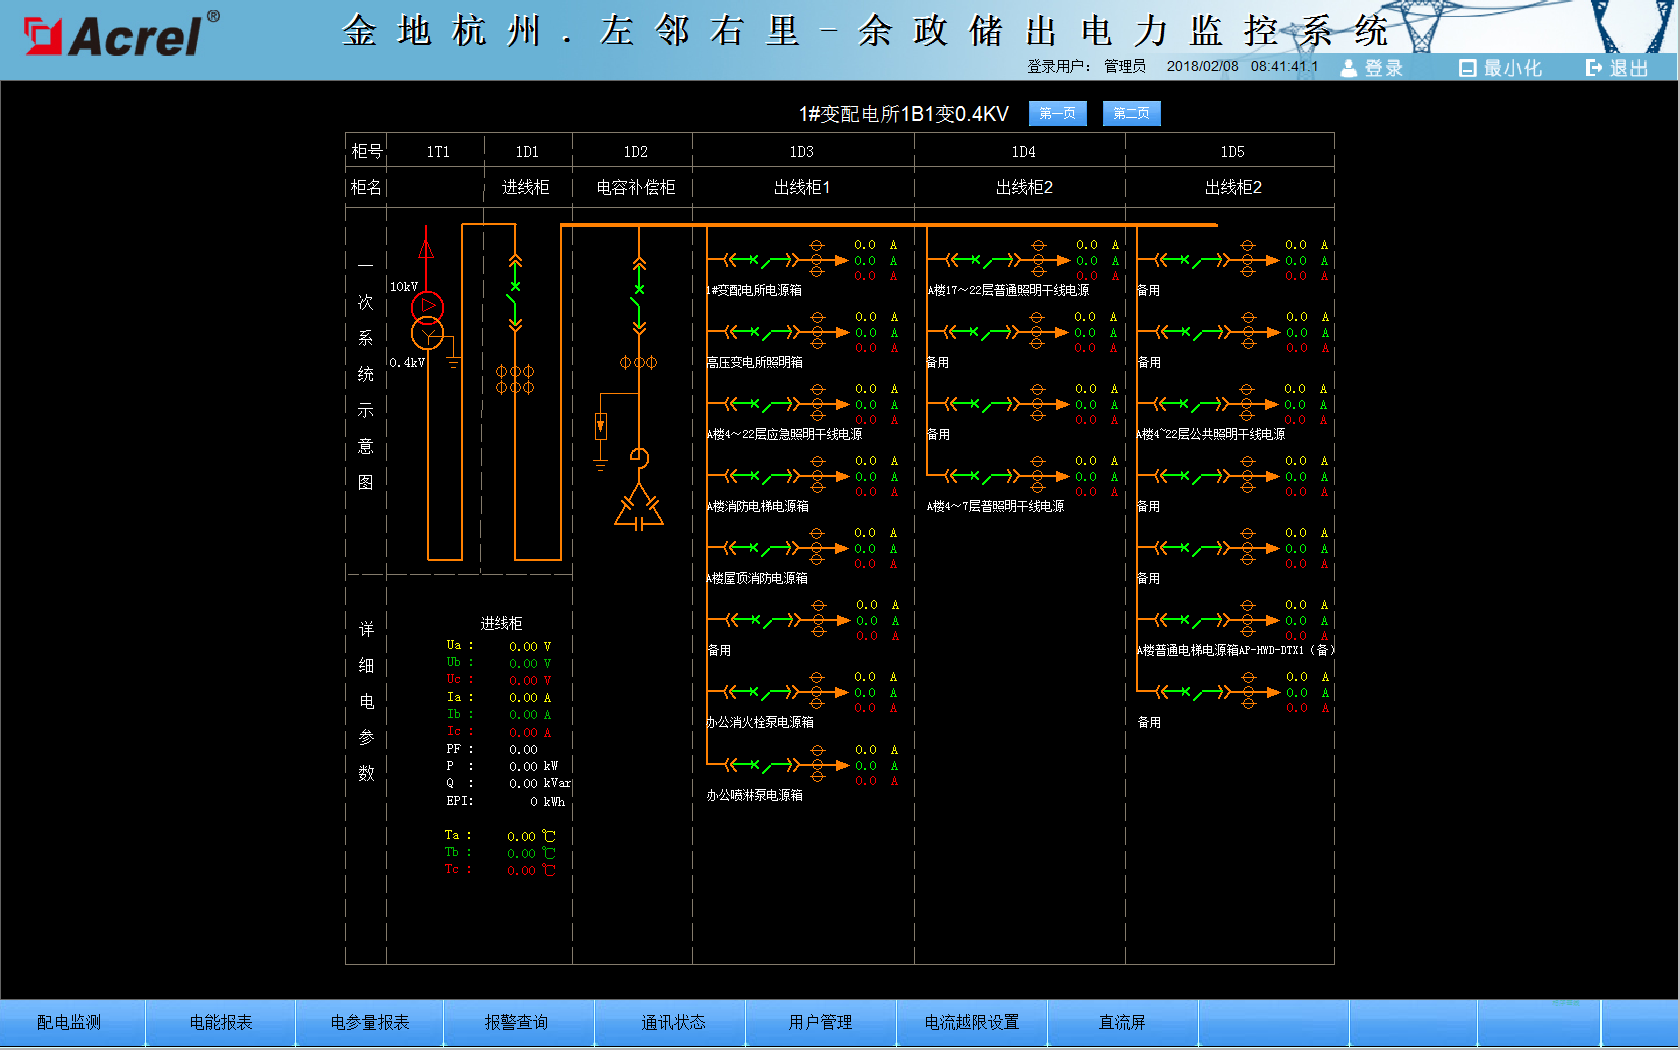Click the login user icon
Viewport: 1680px width, 1050px height.
pyautogui.click(x=1349, y=68)
